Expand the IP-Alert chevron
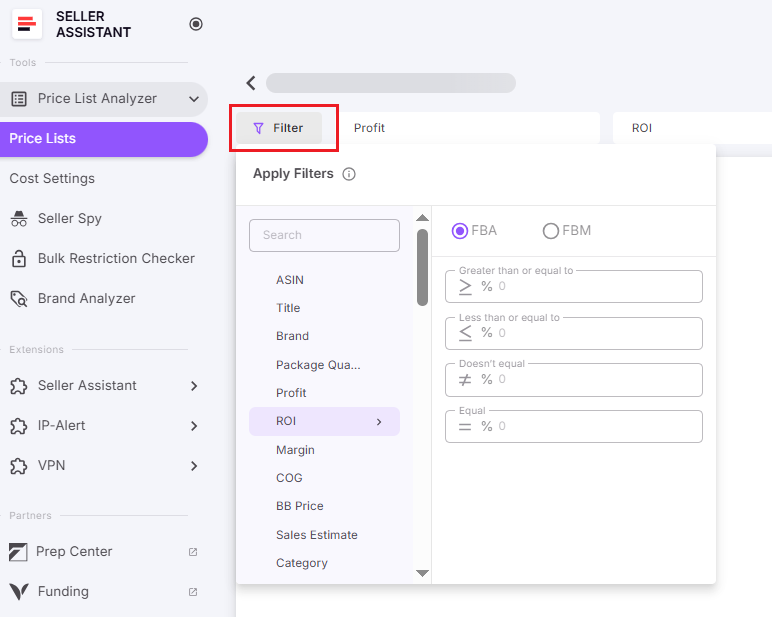The height and width of the screenshot is (617, 772). click(x=194, y=426)
